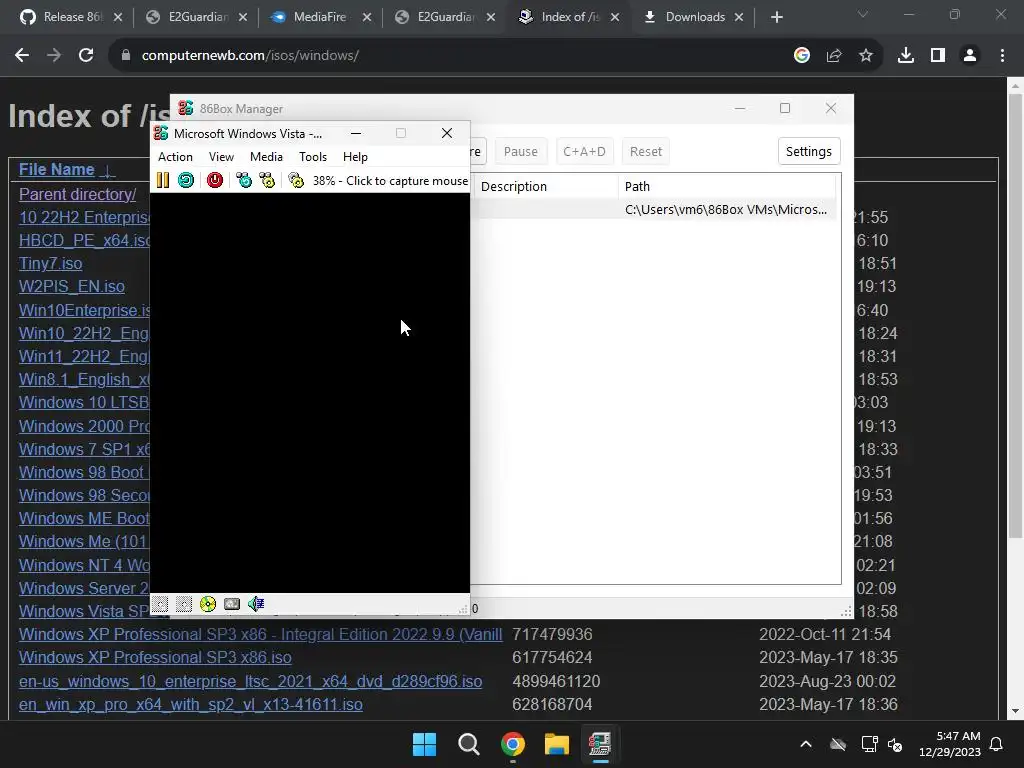
Task: Open the Windows Start menu
Action: pos(424,744)
